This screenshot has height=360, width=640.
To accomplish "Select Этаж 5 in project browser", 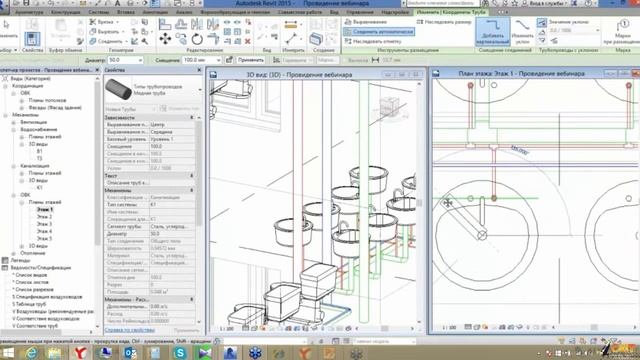I will click(x=44, y=239).
